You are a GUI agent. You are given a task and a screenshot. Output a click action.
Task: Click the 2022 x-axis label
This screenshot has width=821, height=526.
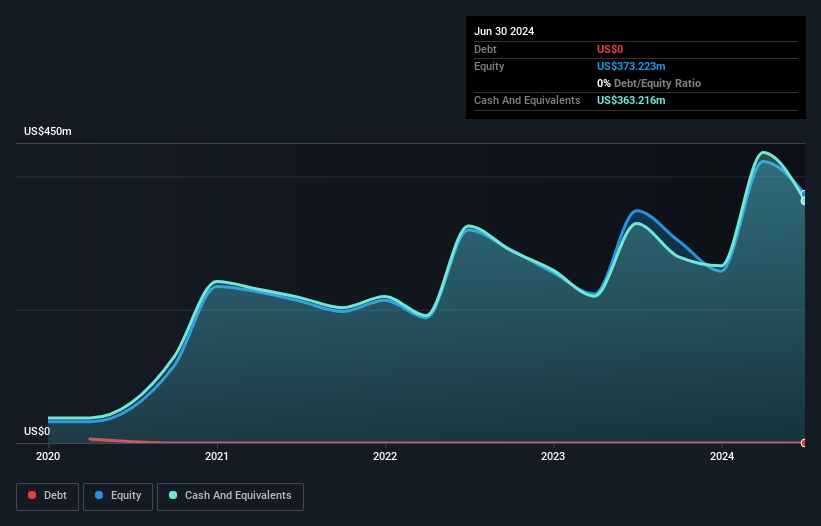[x=385, y=456]
